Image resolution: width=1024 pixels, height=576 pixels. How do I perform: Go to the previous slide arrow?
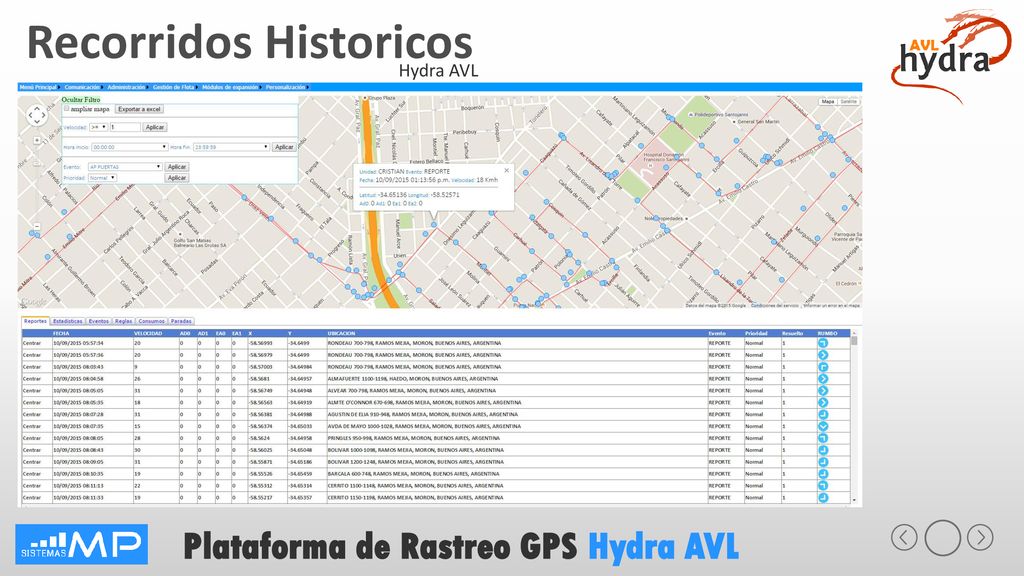904,537
